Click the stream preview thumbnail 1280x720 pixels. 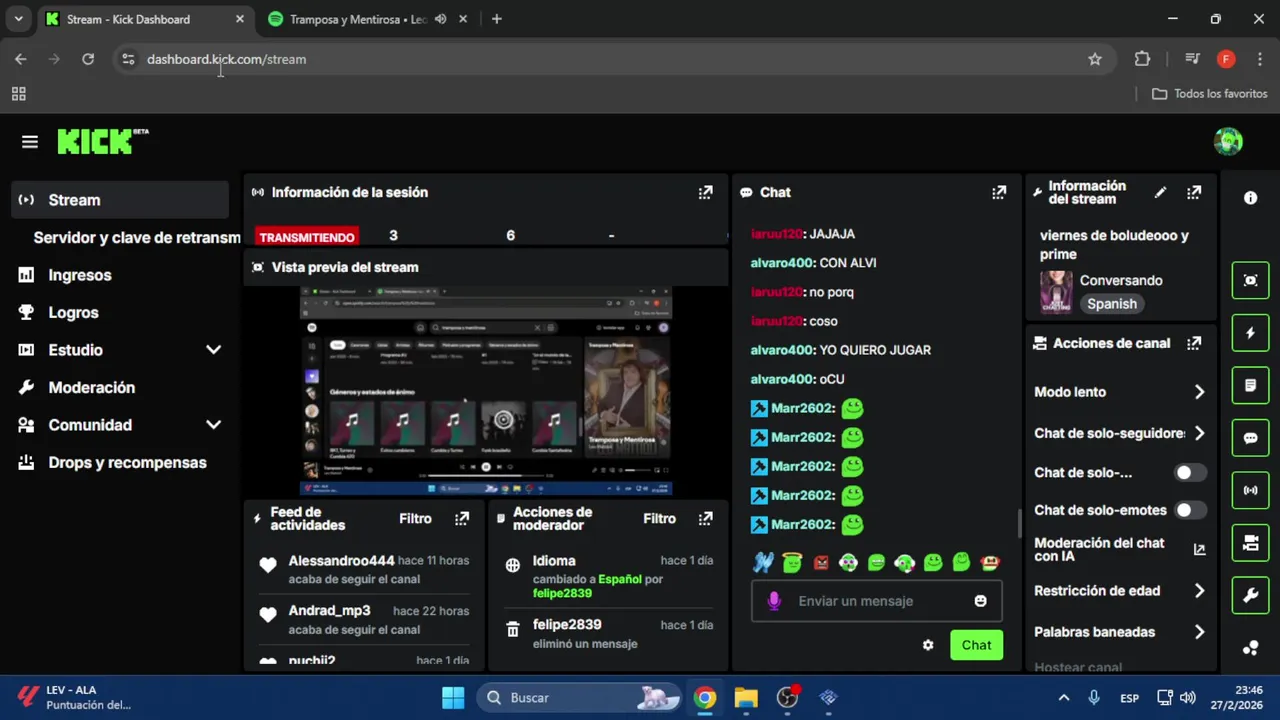(x=486, y=391)
